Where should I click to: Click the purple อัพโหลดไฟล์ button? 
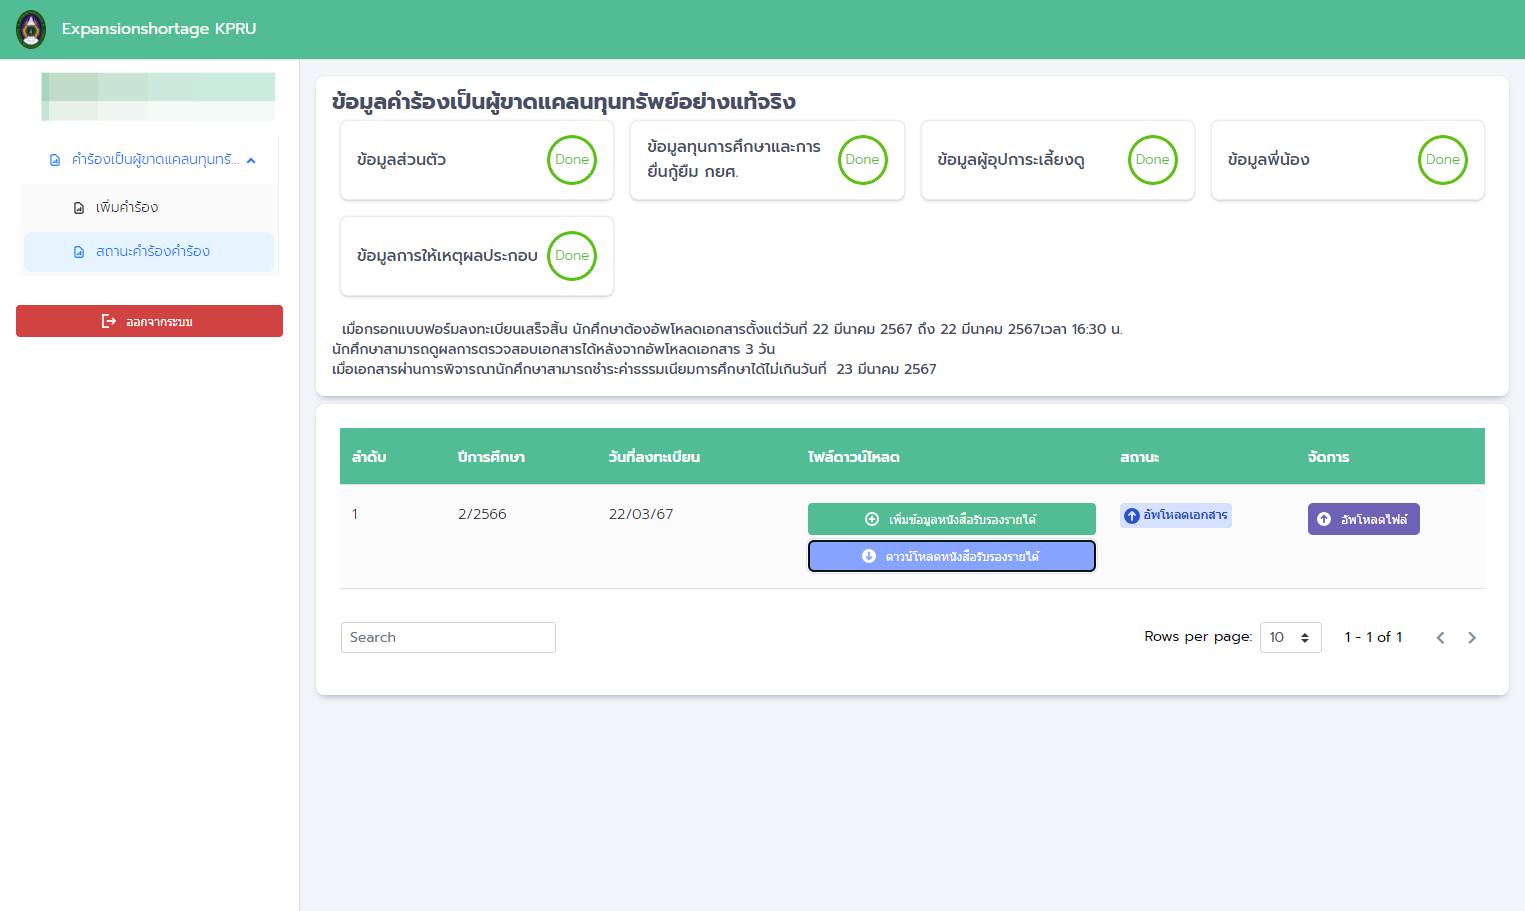pyautogui.click(x=1363, y=519)
